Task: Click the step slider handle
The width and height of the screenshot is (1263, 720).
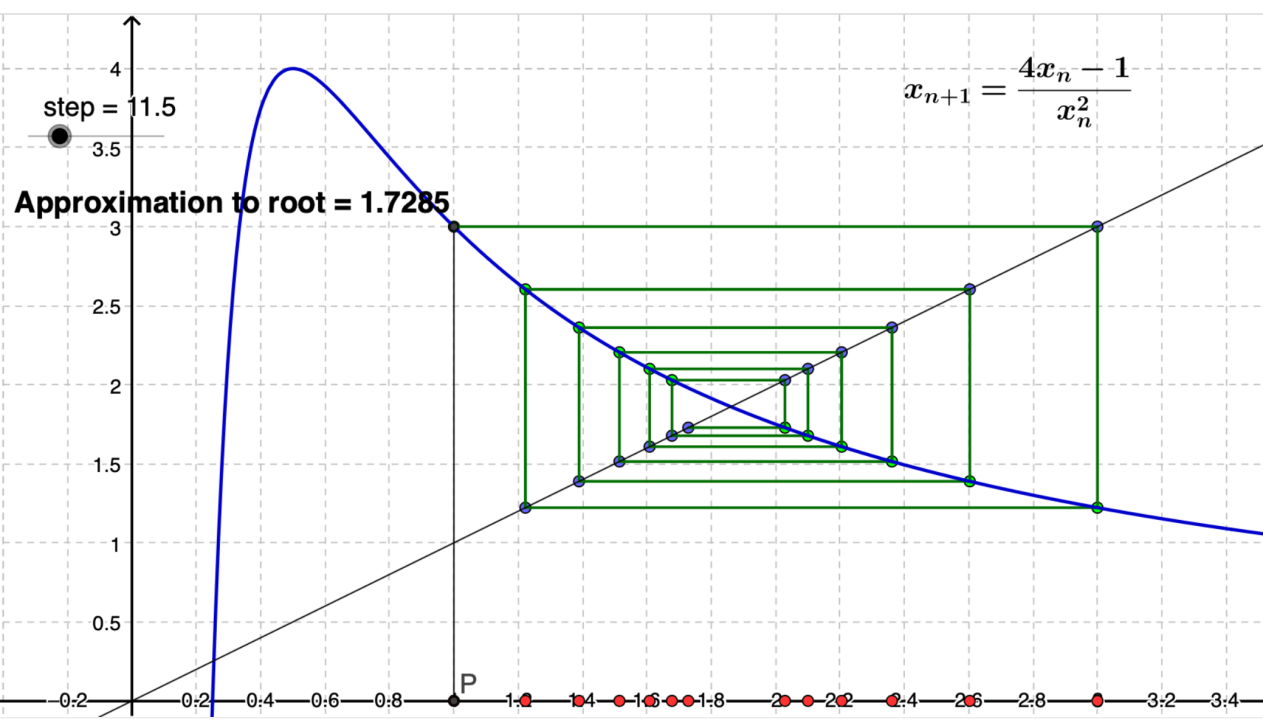Action: 60,136
